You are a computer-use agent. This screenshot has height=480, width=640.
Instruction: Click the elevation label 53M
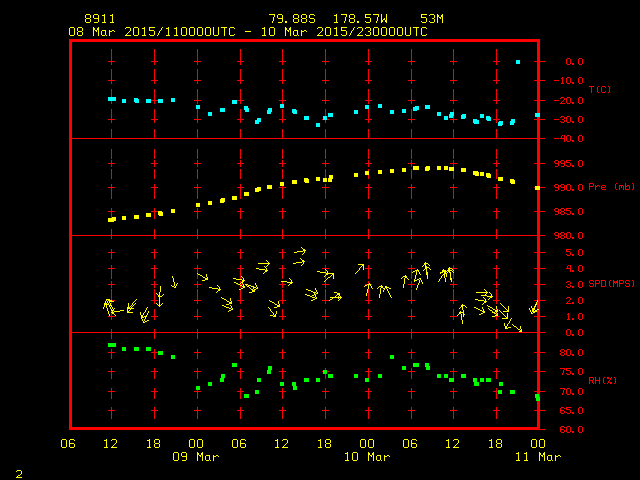click(x=432, y=19)
